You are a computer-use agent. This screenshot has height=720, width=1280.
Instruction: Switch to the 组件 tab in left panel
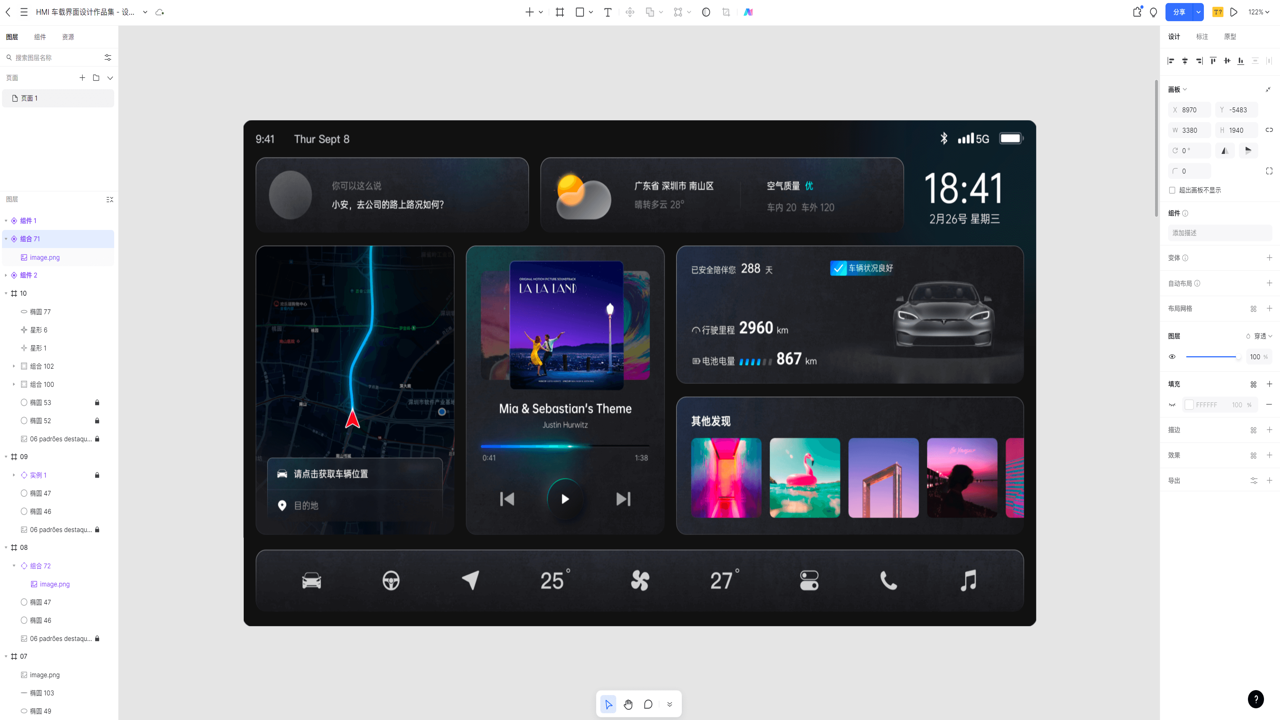40,37
